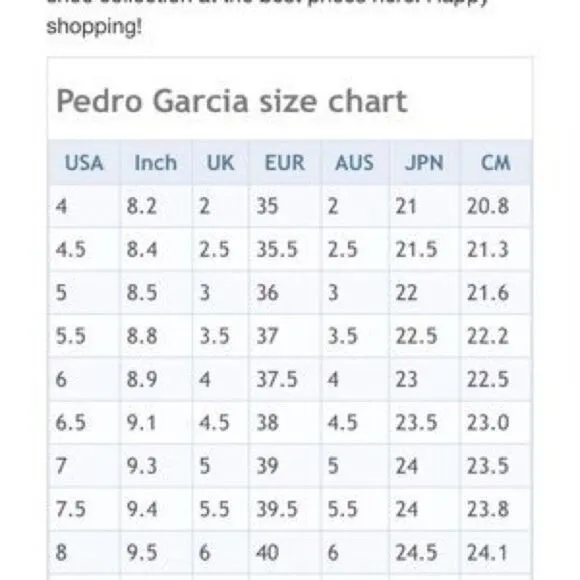This screenshot has height=580, width=580.
Task: Click the EUR 40 cell
Action: 285,553
